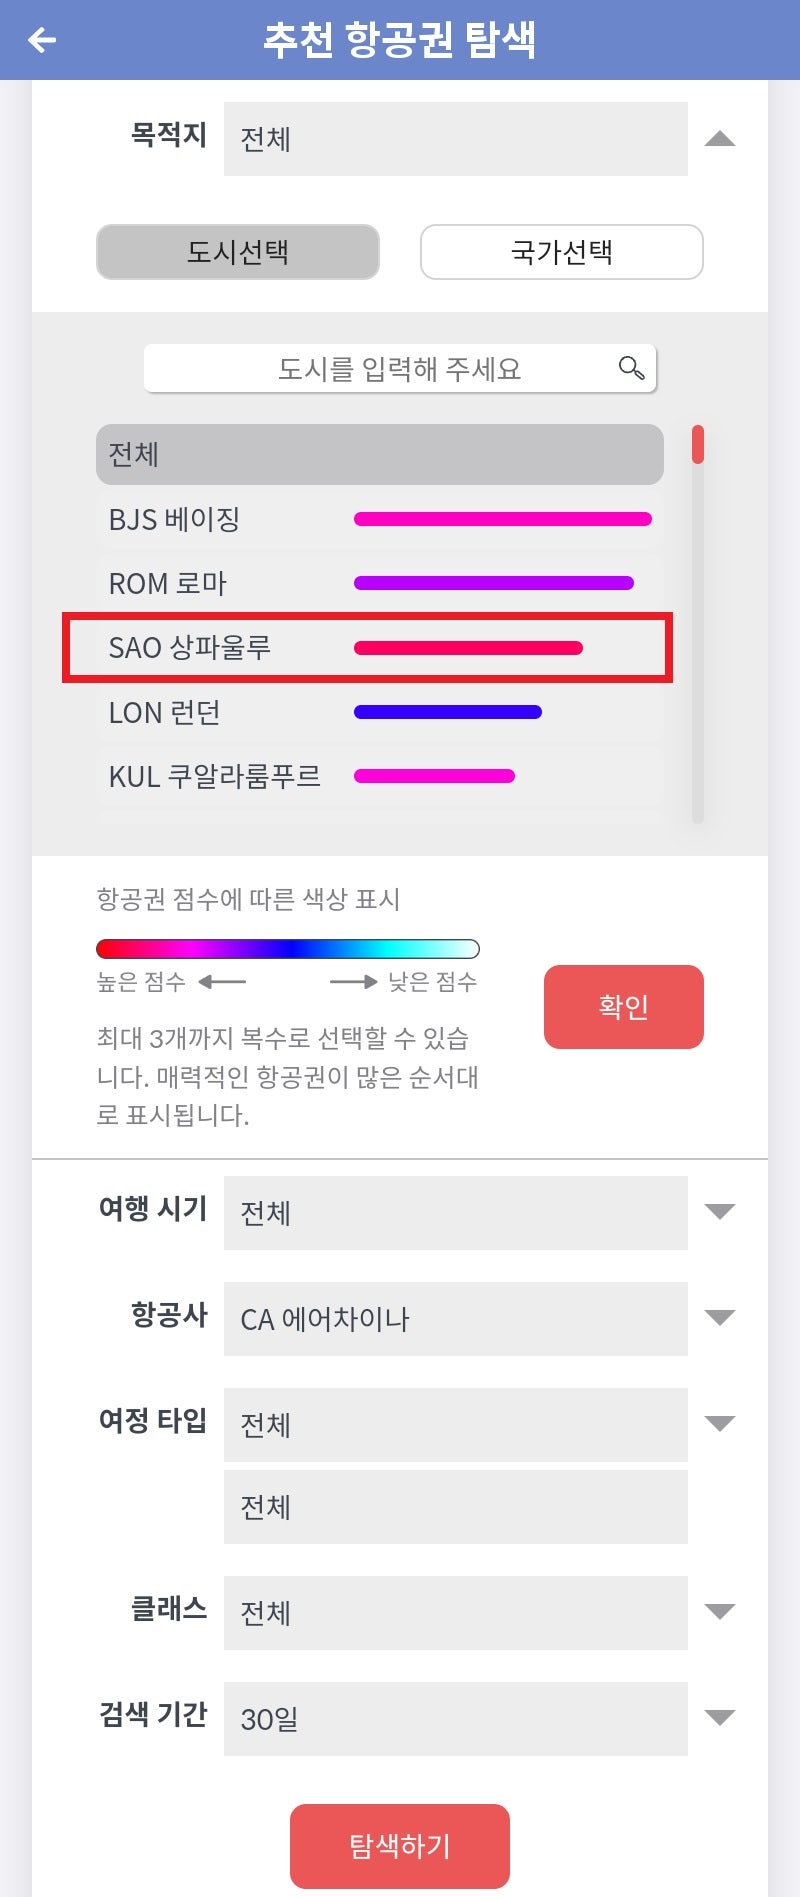Click the 도시를 입력해 주세요 input field

point(400,367)
